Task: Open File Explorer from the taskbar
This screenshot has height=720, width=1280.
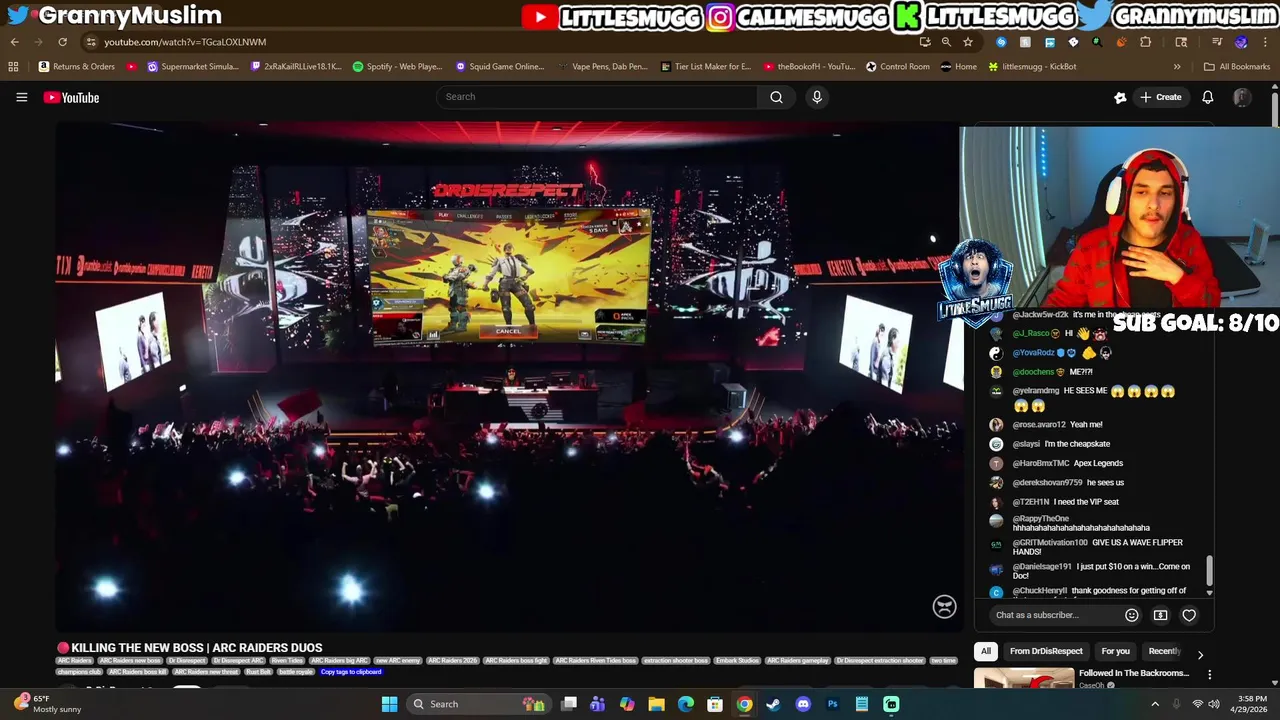Action: click(656, 704)
